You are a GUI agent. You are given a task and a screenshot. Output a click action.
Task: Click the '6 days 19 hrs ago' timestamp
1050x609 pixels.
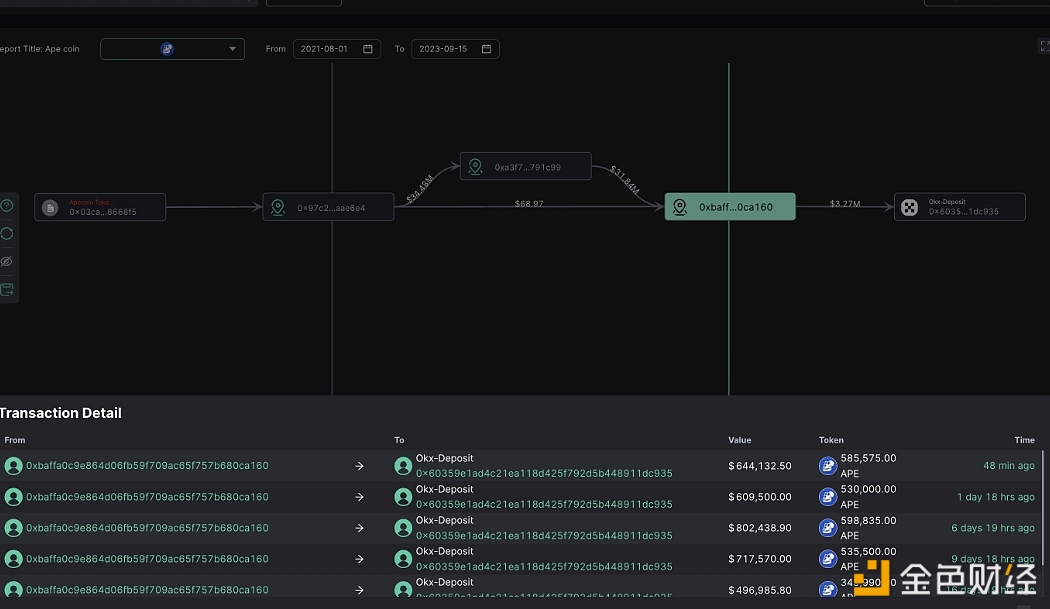(x=993, y=528)
